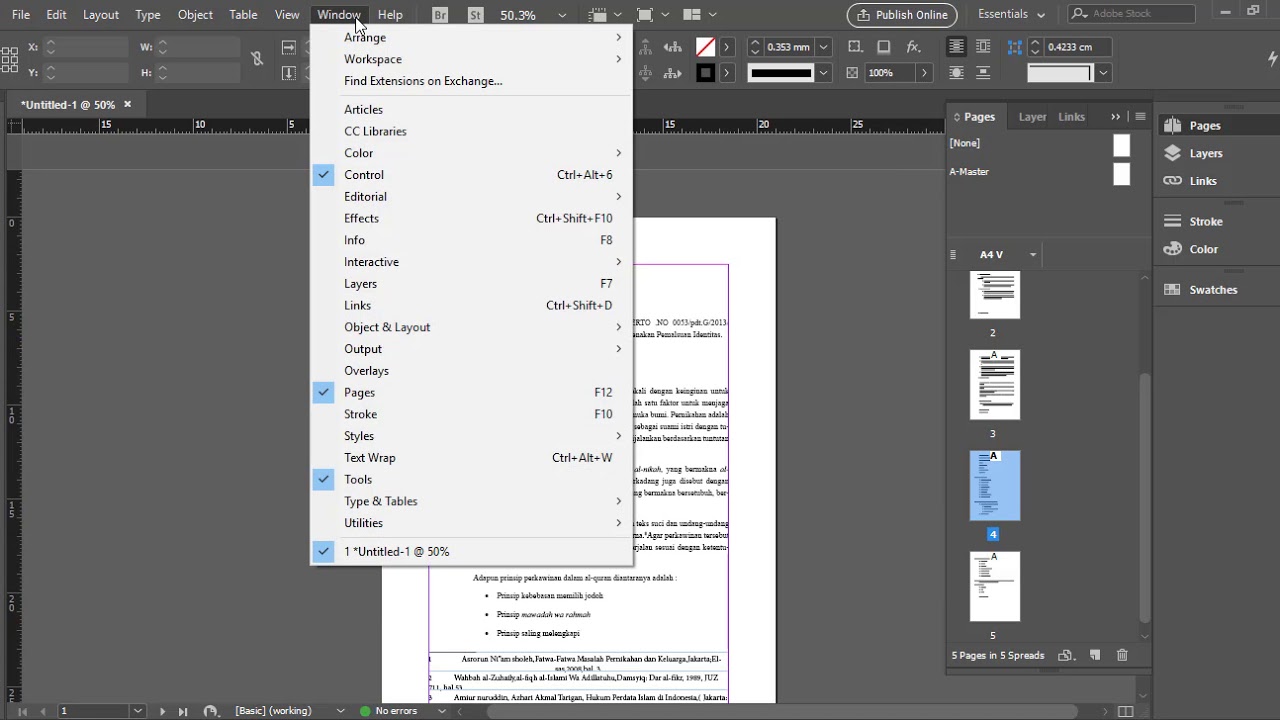Toggle Layers in Window menu
This screenshot has height=720, width=1280.
click(471, 284)
